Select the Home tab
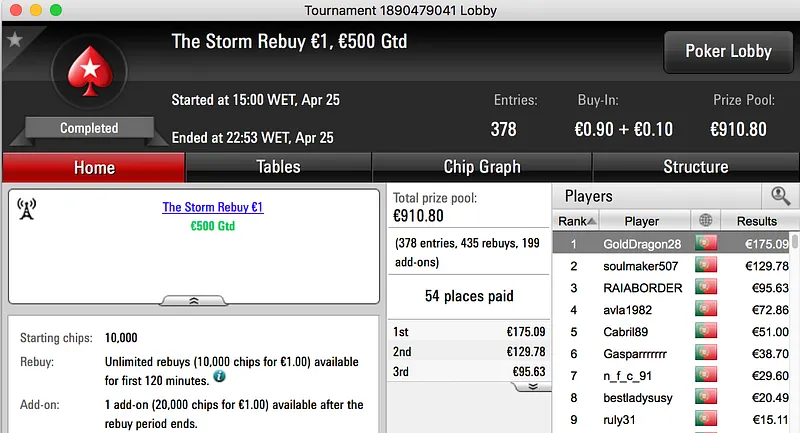 (94, 167)
